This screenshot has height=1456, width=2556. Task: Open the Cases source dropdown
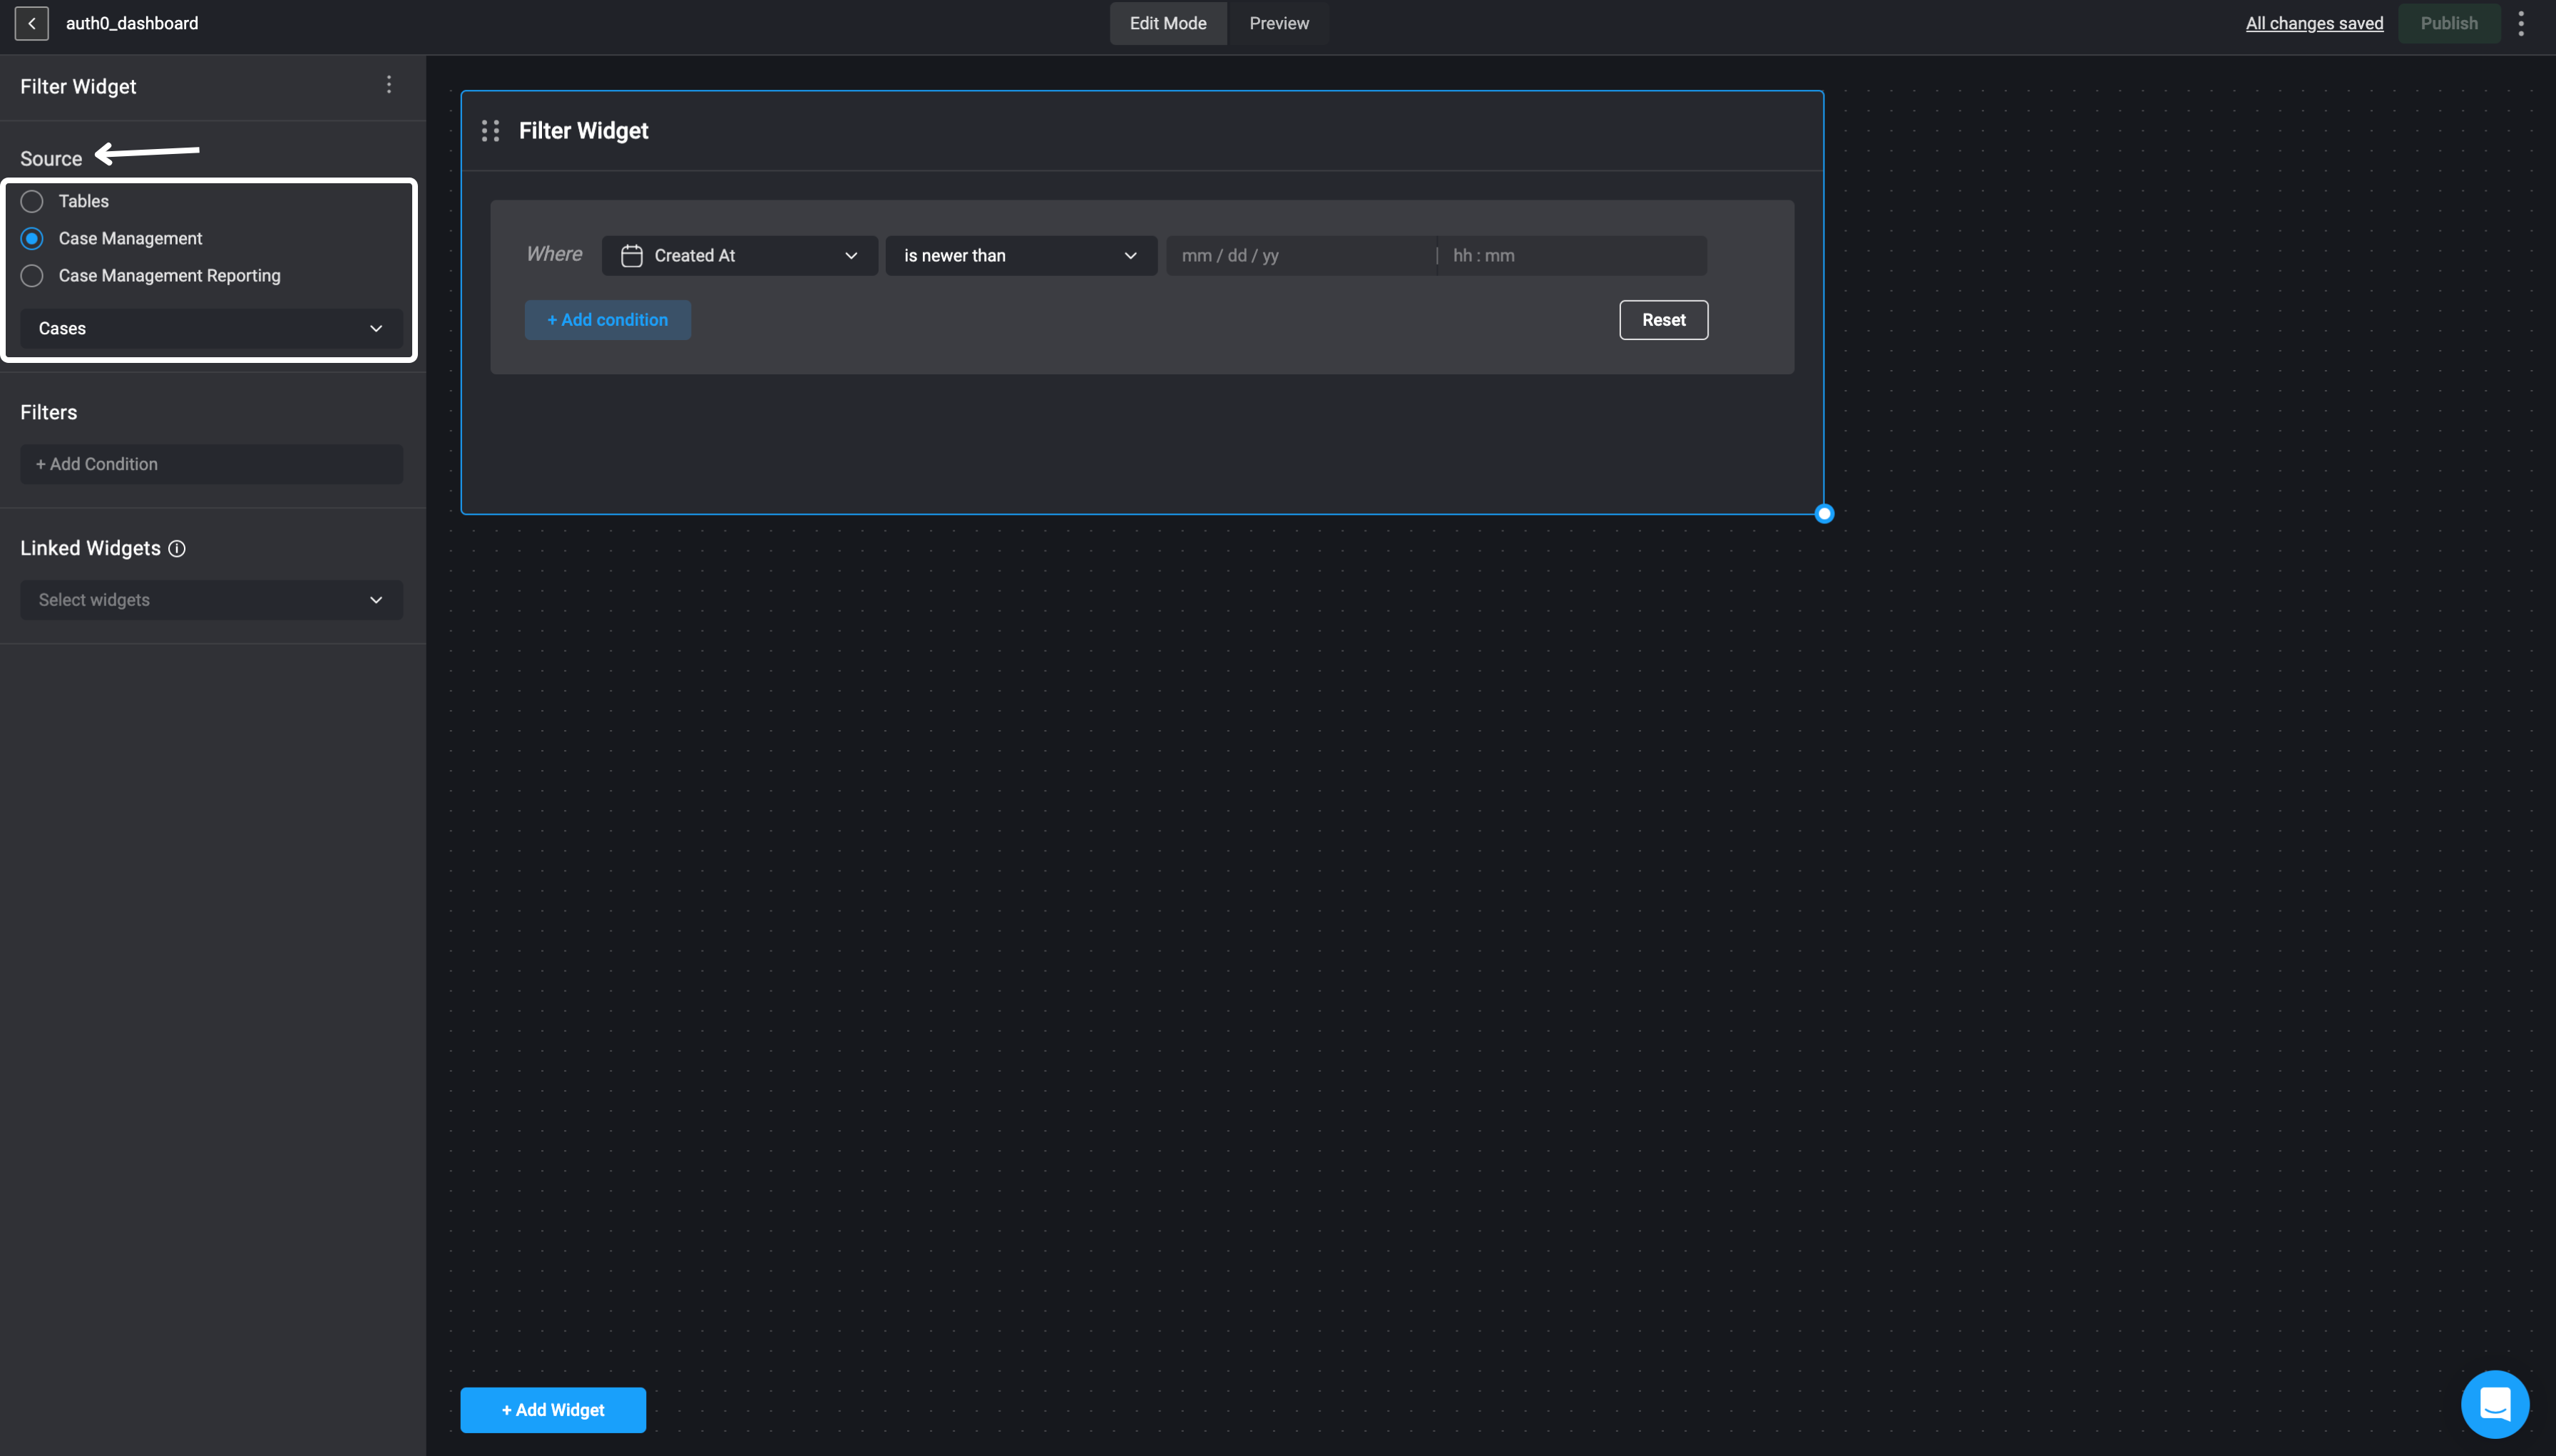(x=211, y=328)
